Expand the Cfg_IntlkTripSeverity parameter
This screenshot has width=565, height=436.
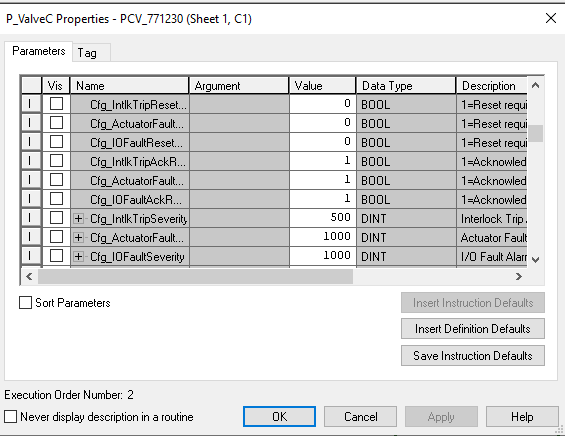click(79, 218)
